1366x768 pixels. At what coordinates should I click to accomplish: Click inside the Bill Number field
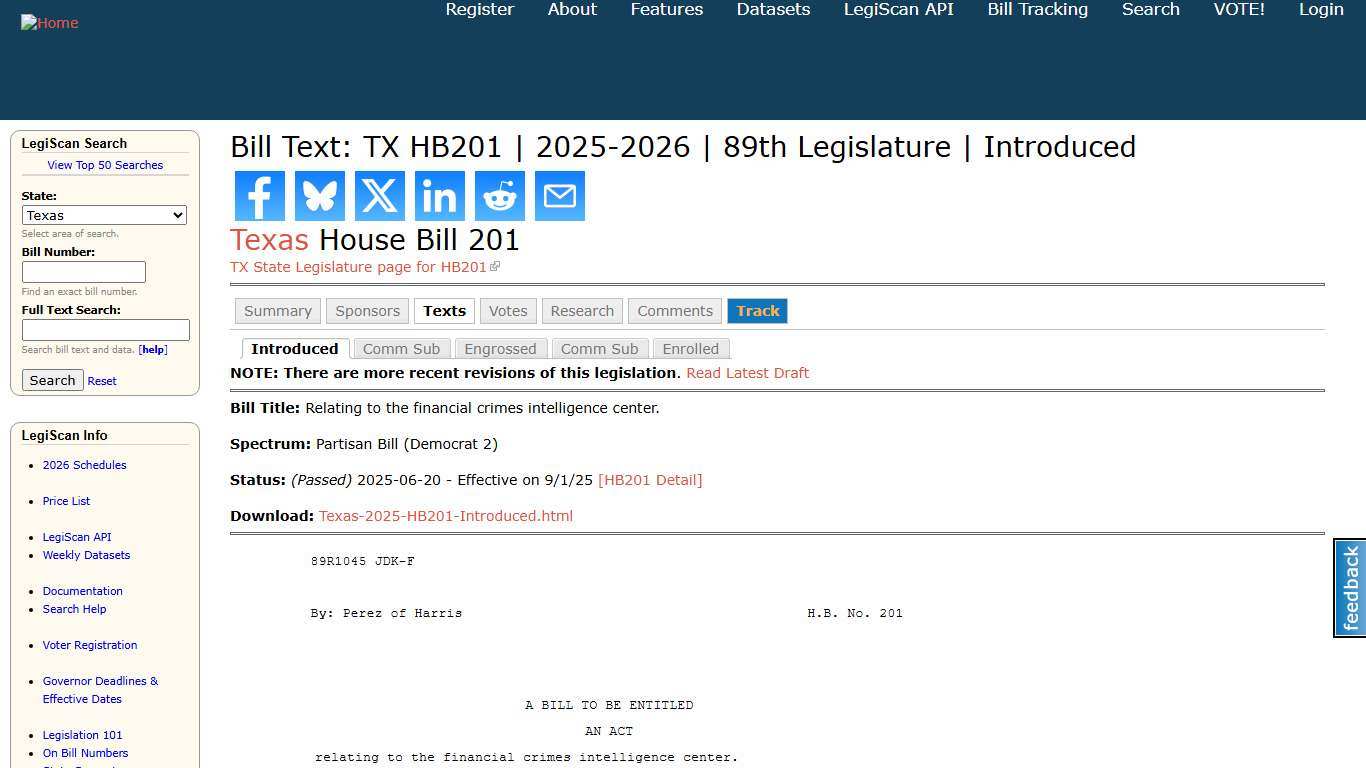[83, 271]
